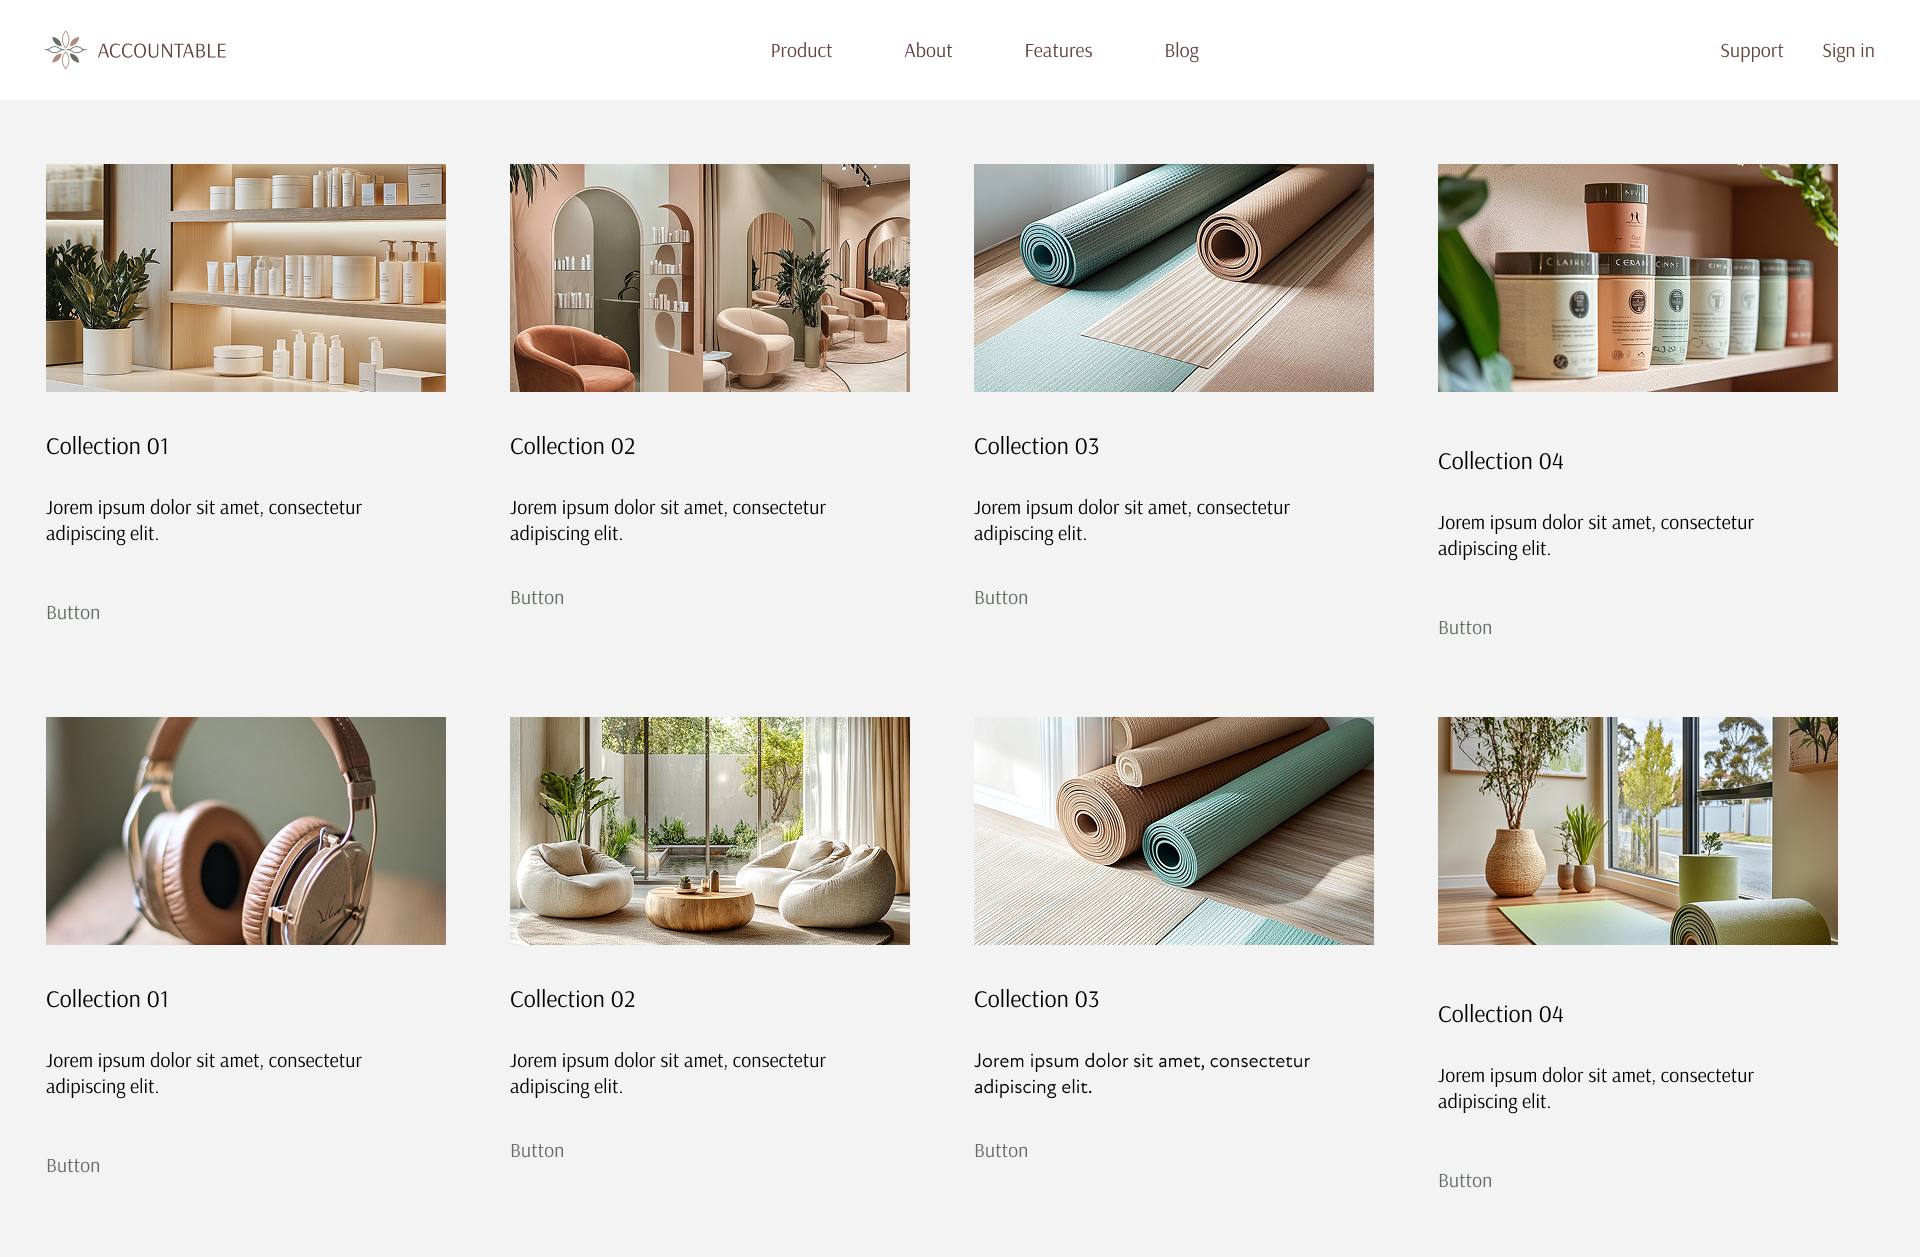This screenshot has height=1257, width=1920.
Task: Click Button under first-row Collection 04
Action: tap(1465, 628)
